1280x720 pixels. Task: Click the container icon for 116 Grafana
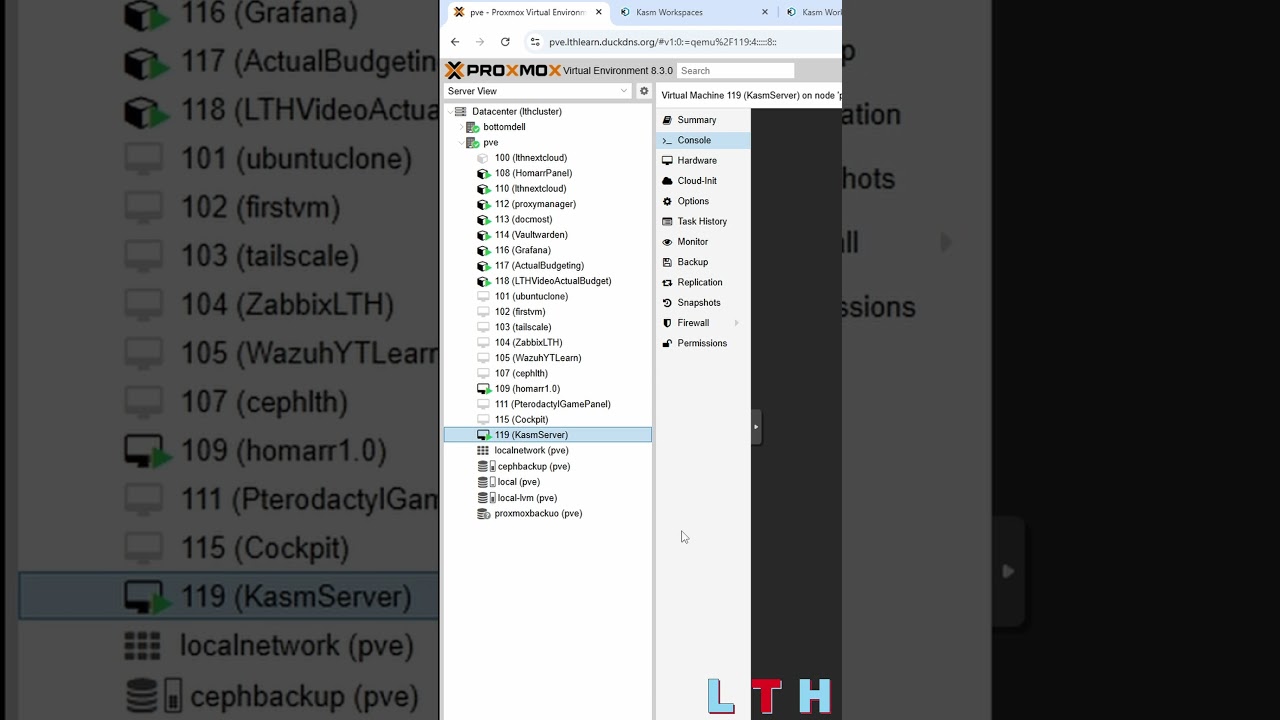[x=484, y=250]
